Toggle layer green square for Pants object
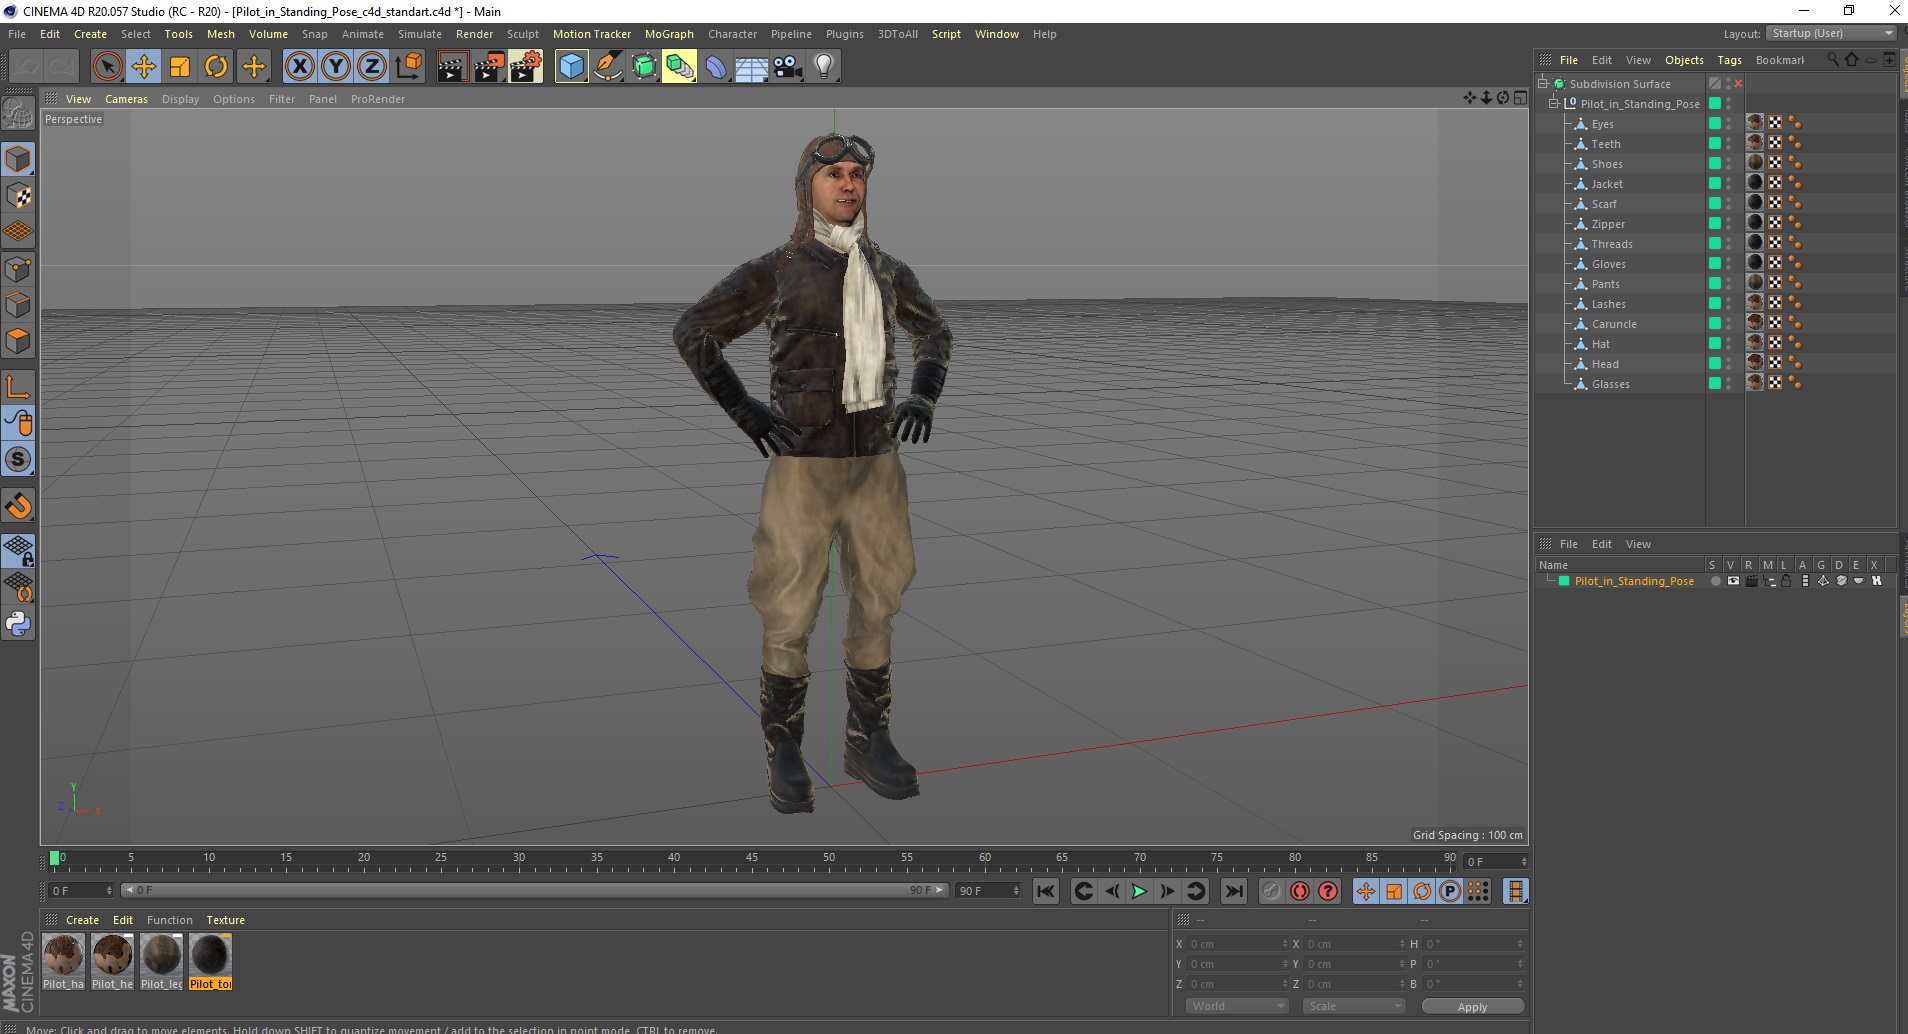The height and width of the screenshot is (1034, 1908). (x=1715, y=284)
